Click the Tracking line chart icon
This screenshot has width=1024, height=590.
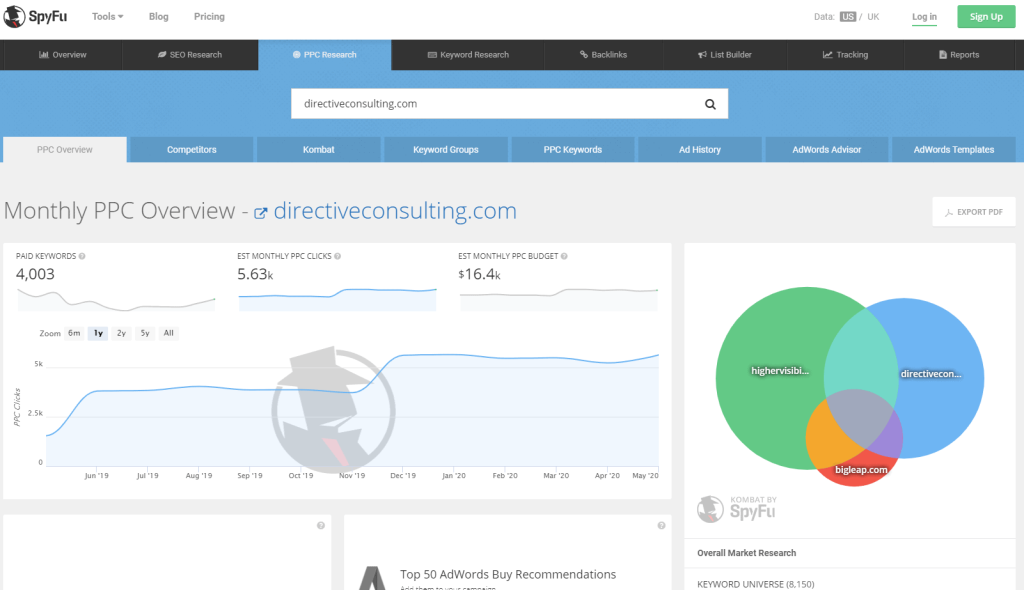coord(827,55)
